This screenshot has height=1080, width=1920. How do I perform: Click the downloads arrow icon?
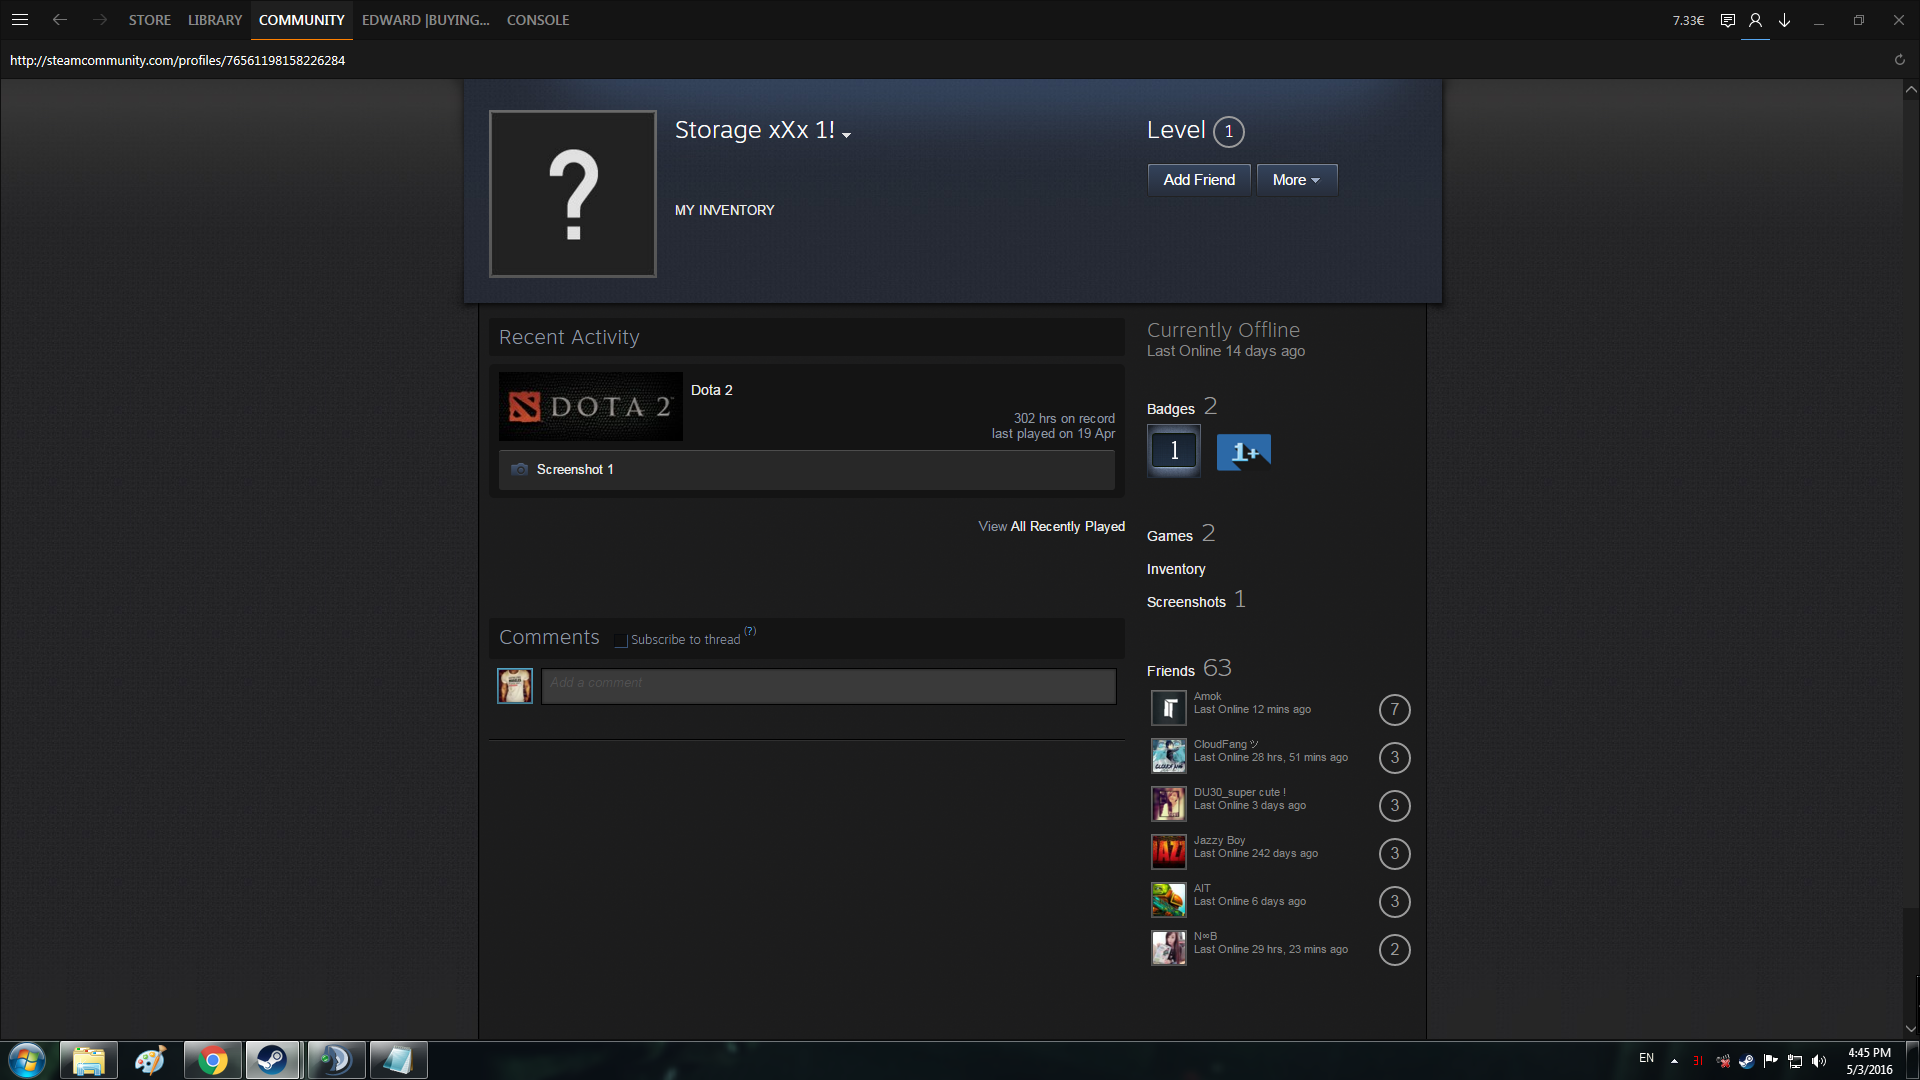[1784, 20]
